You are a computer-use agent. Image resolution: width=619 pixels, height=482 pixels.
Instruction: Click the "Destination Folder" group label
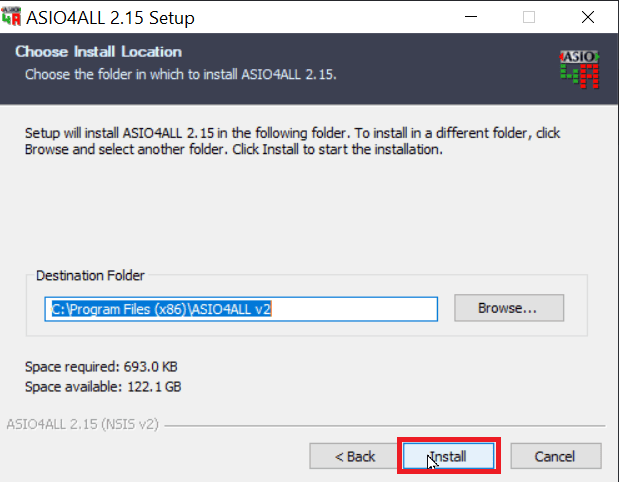coord(90,275)
